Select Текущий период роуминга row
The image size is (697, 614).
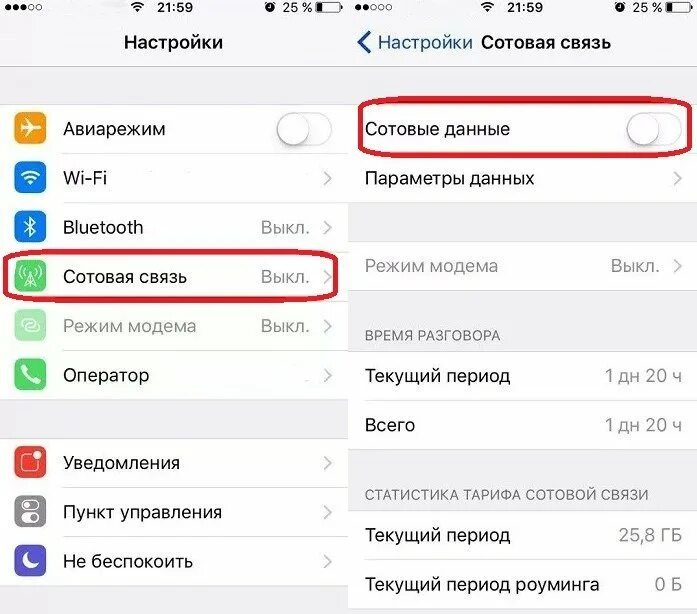pyautogui.click(x=523, y=584)
